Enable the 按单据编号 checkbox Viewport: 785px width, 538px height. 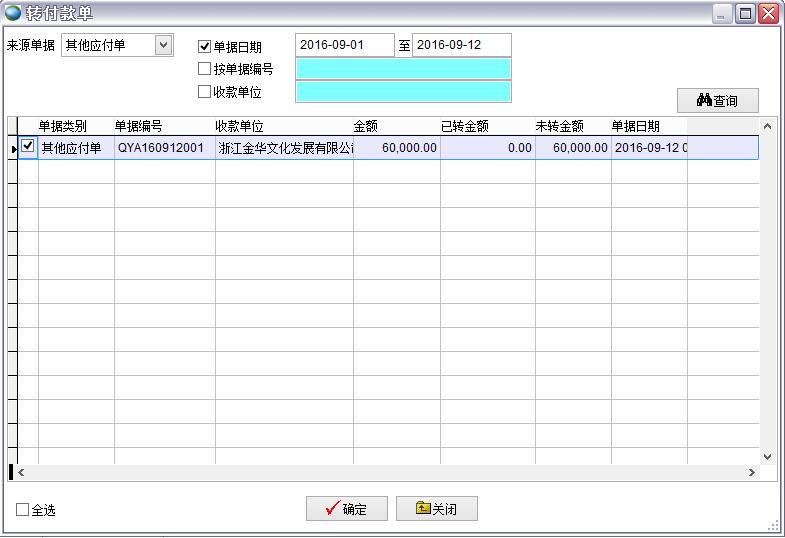click(x=205, y=69)
